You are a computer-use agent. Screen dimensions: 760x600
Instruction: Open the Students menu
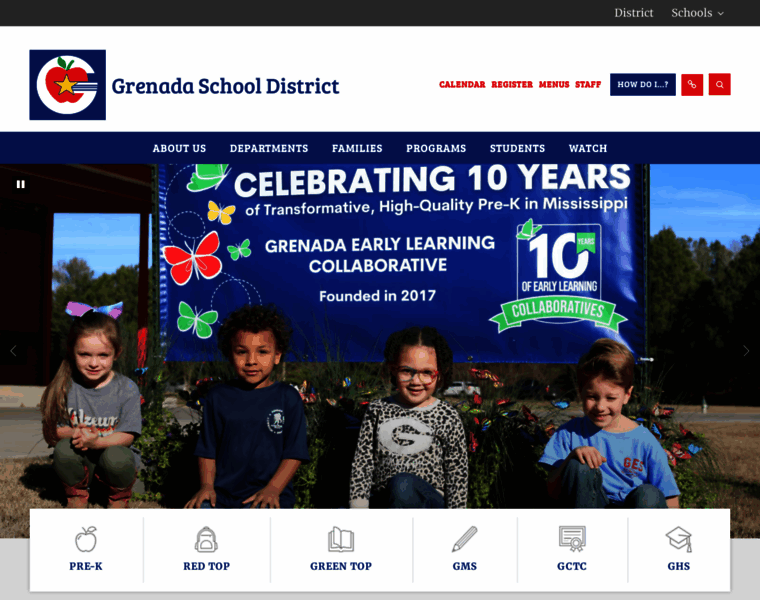click(x=517, y=148)
